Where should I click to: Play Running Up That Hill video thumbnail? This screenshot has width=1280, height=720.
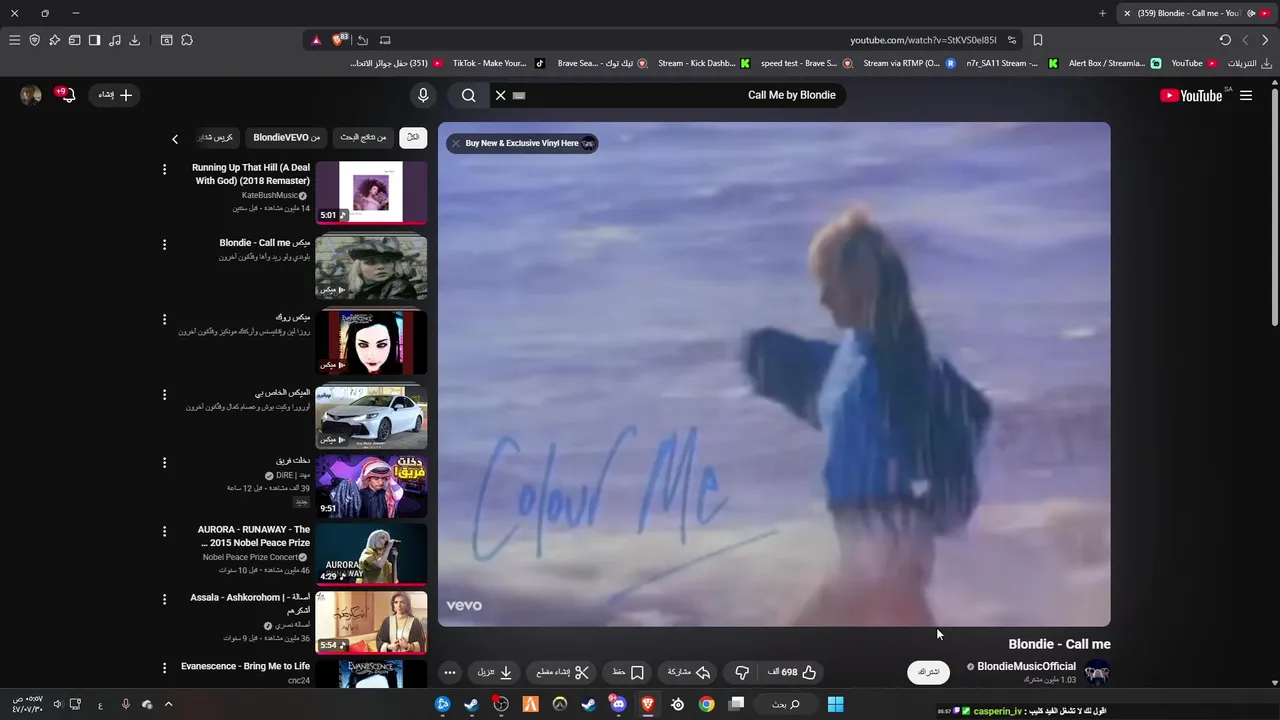click(x=371, y=192)
